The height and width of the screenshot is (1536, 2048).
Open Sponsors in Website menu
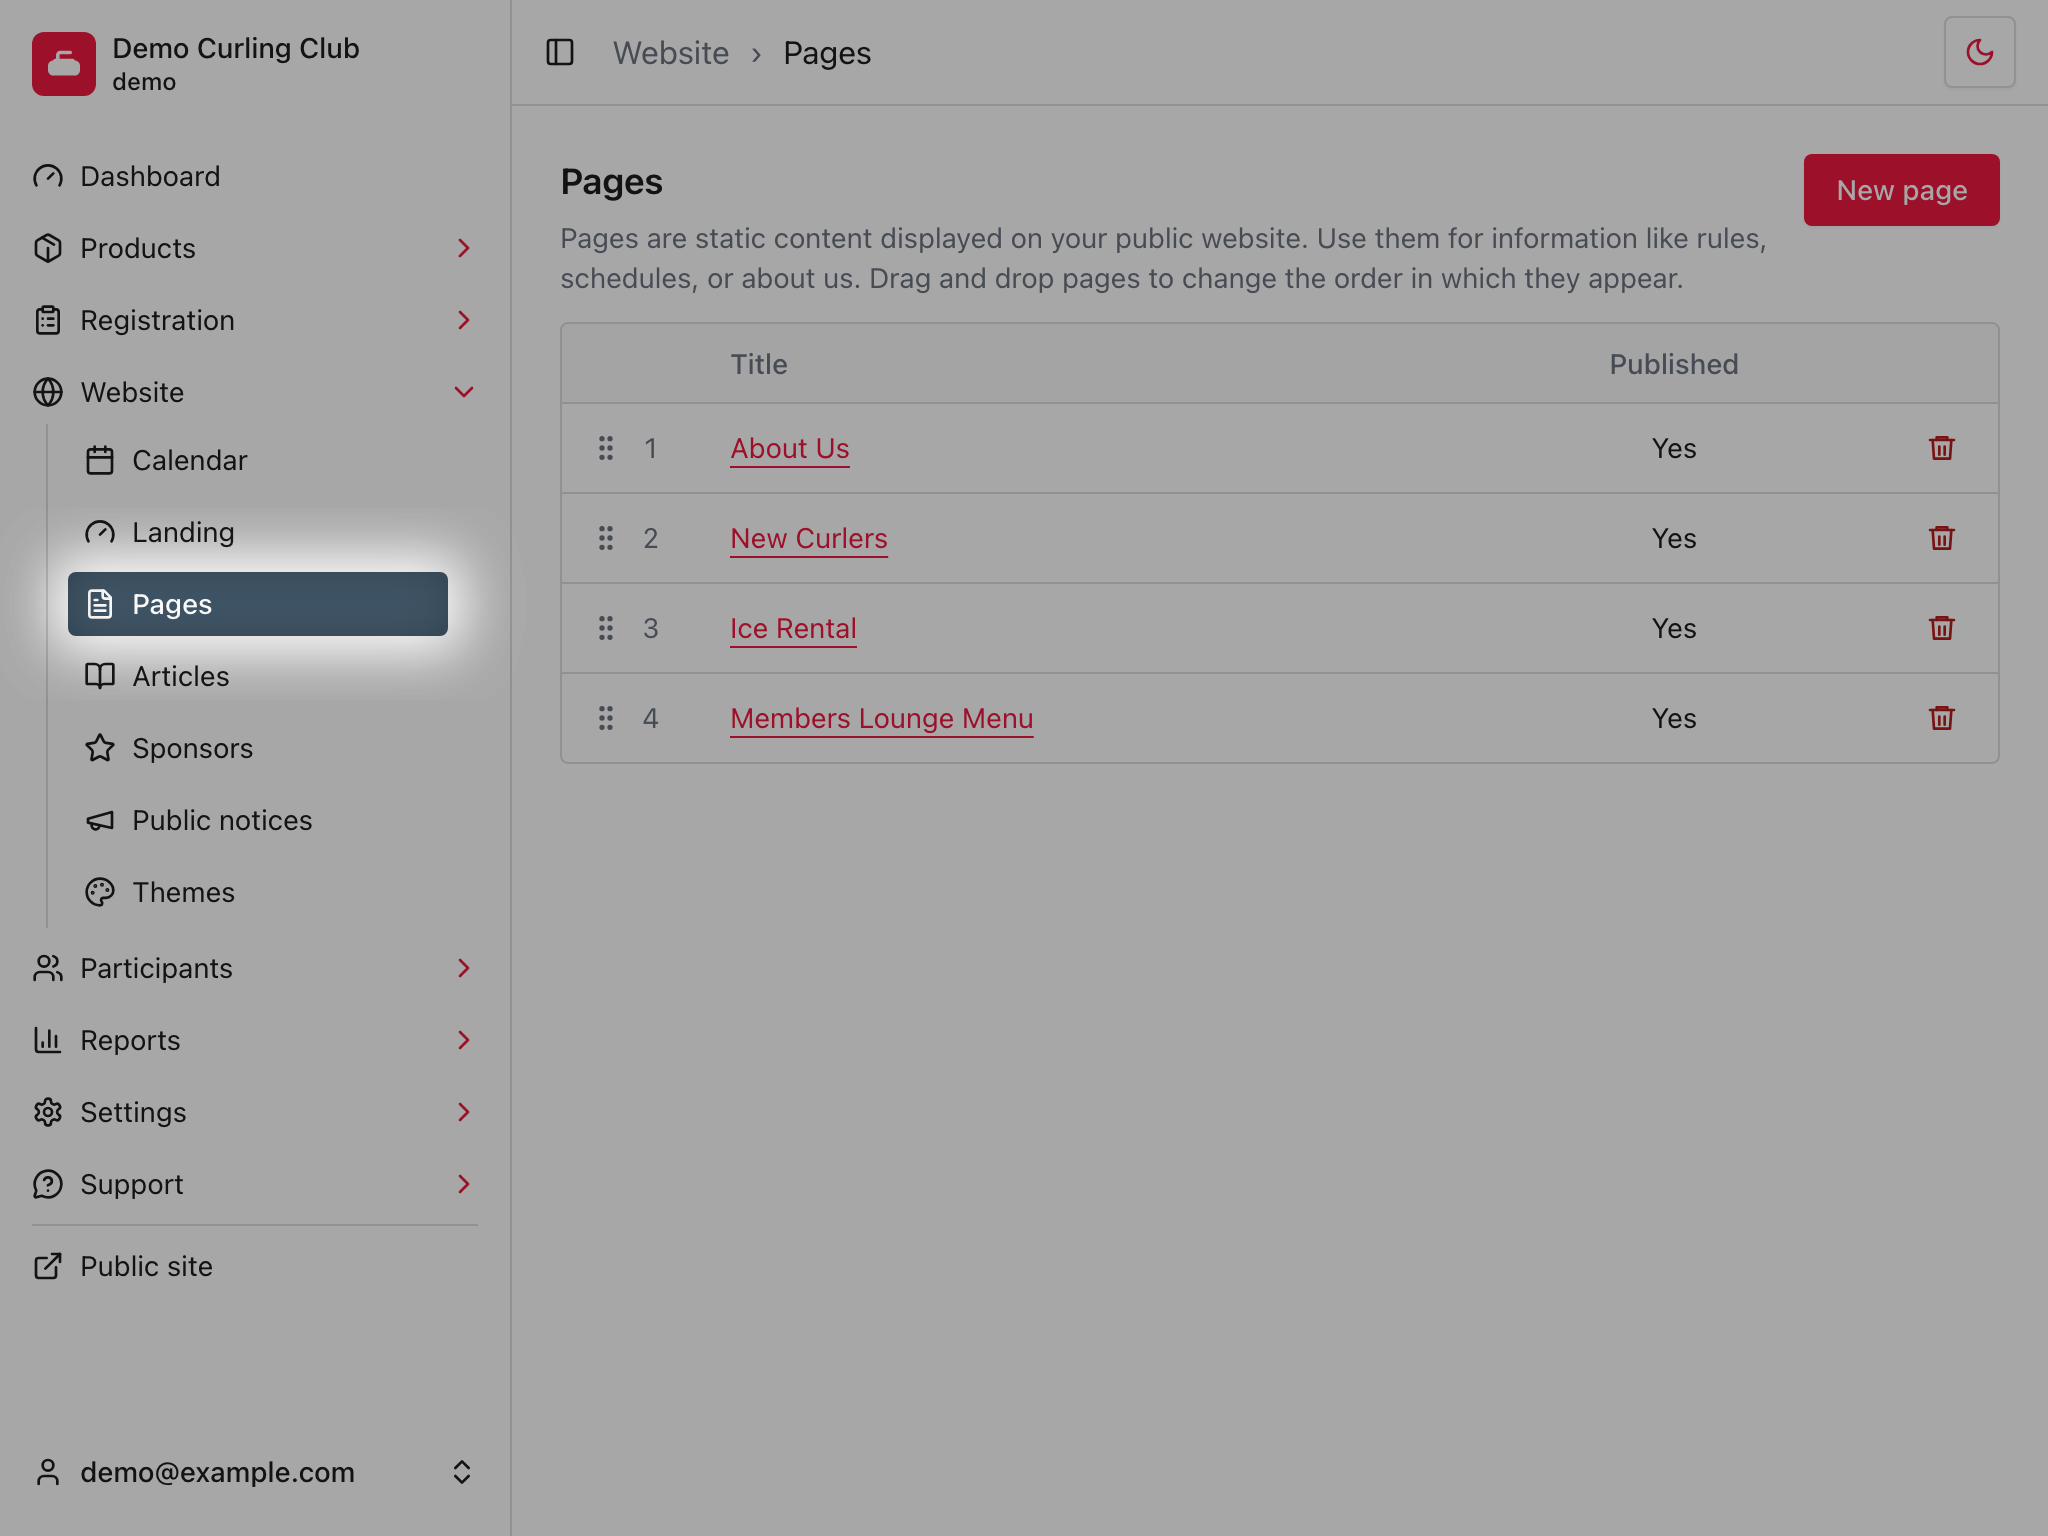258,748
